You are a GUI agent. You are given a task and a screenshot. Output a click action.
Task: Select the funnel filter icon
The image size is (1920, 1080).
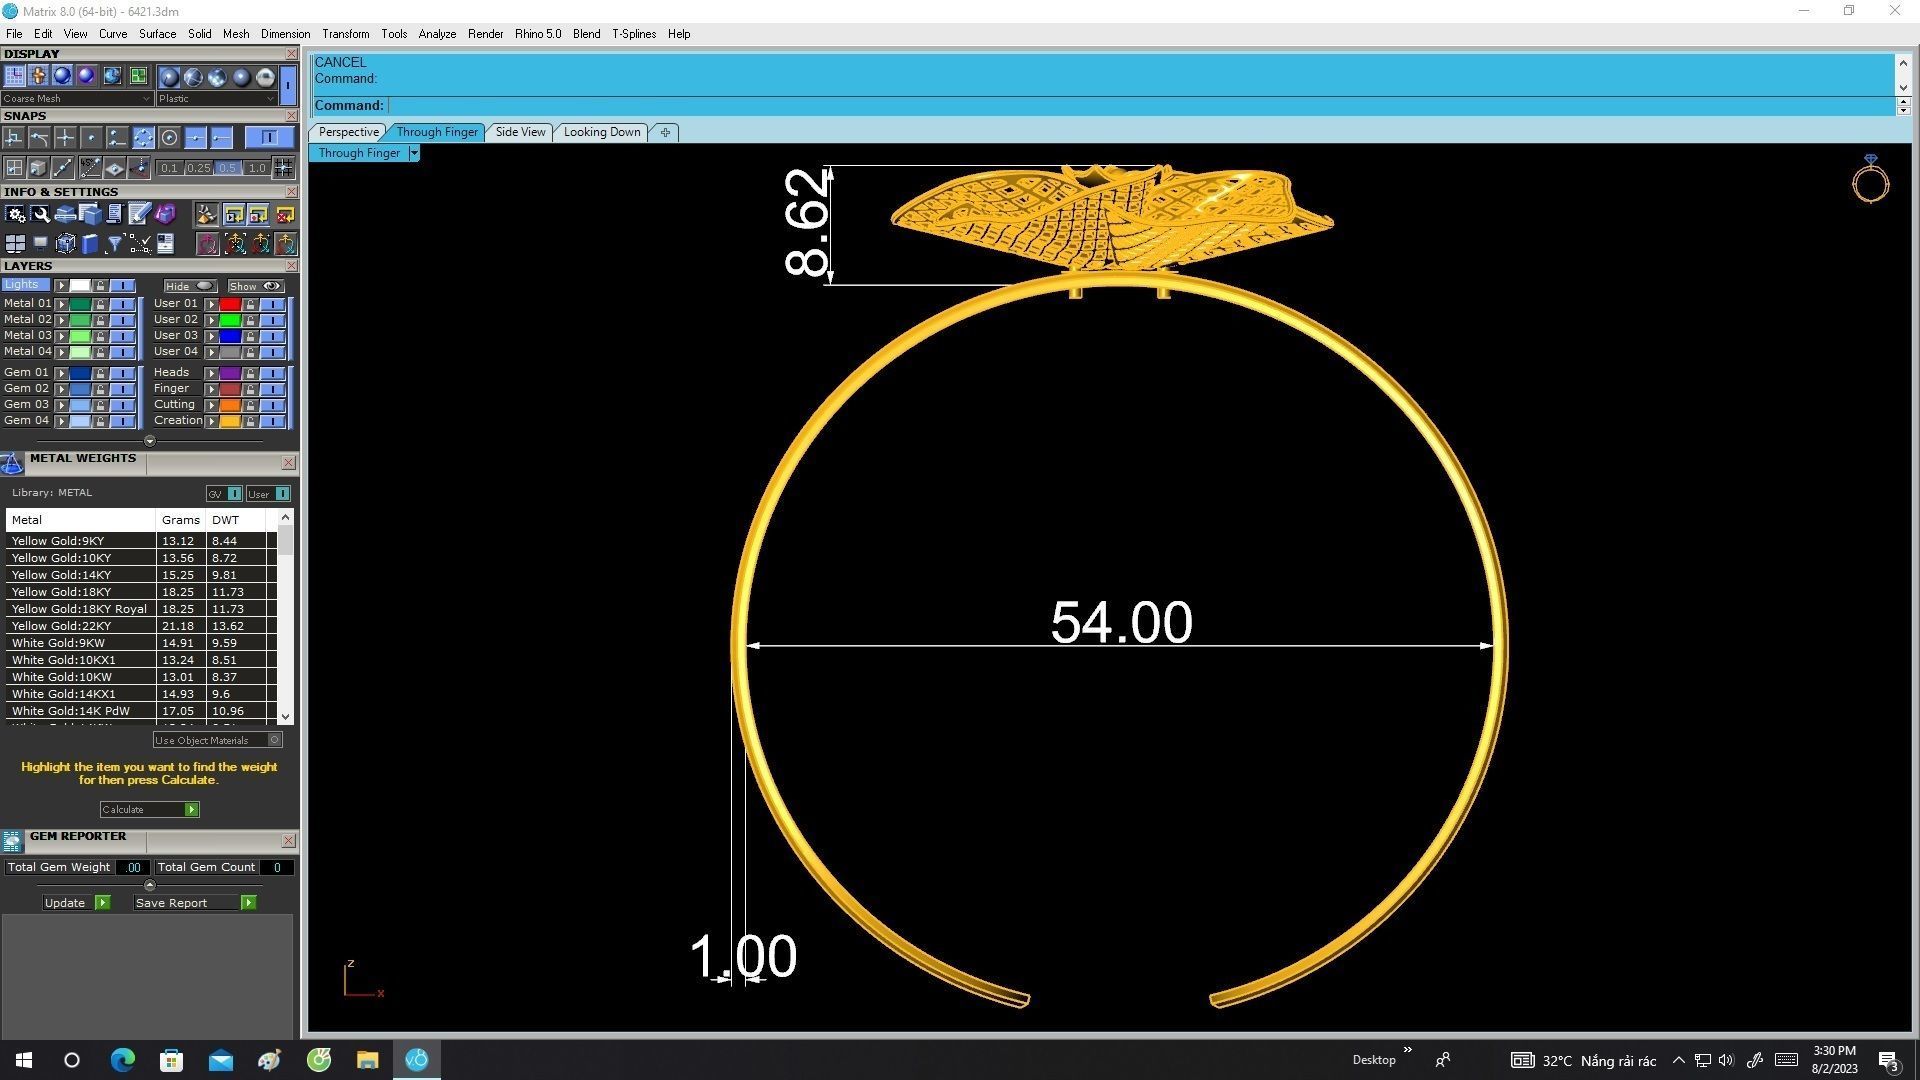[114, 244]
